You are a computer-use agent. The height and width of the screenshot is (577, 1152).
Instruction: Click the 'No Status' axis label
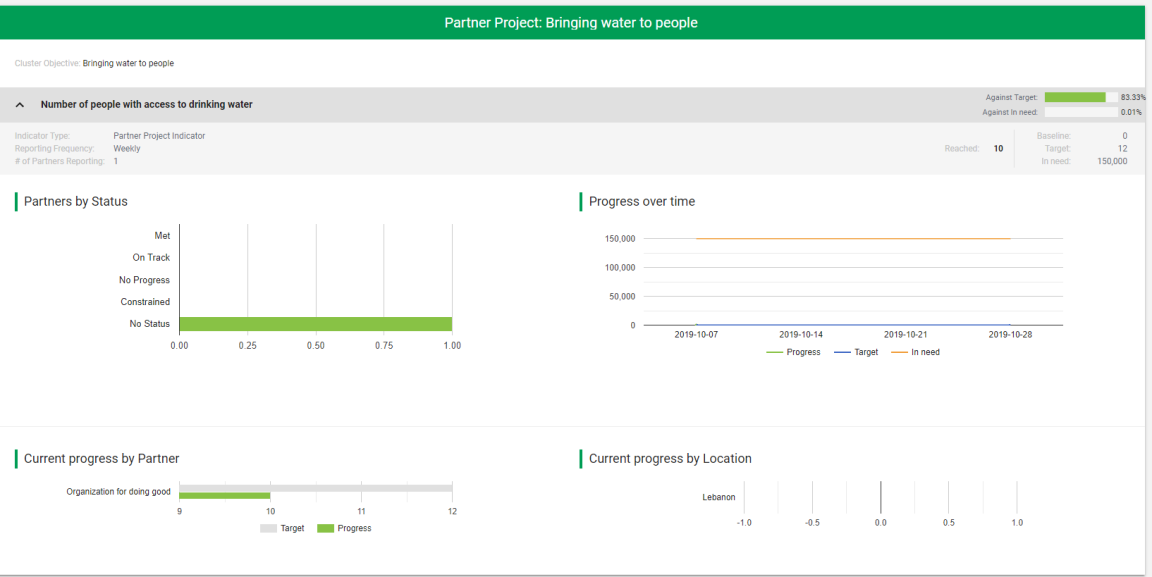pos(150,324)
